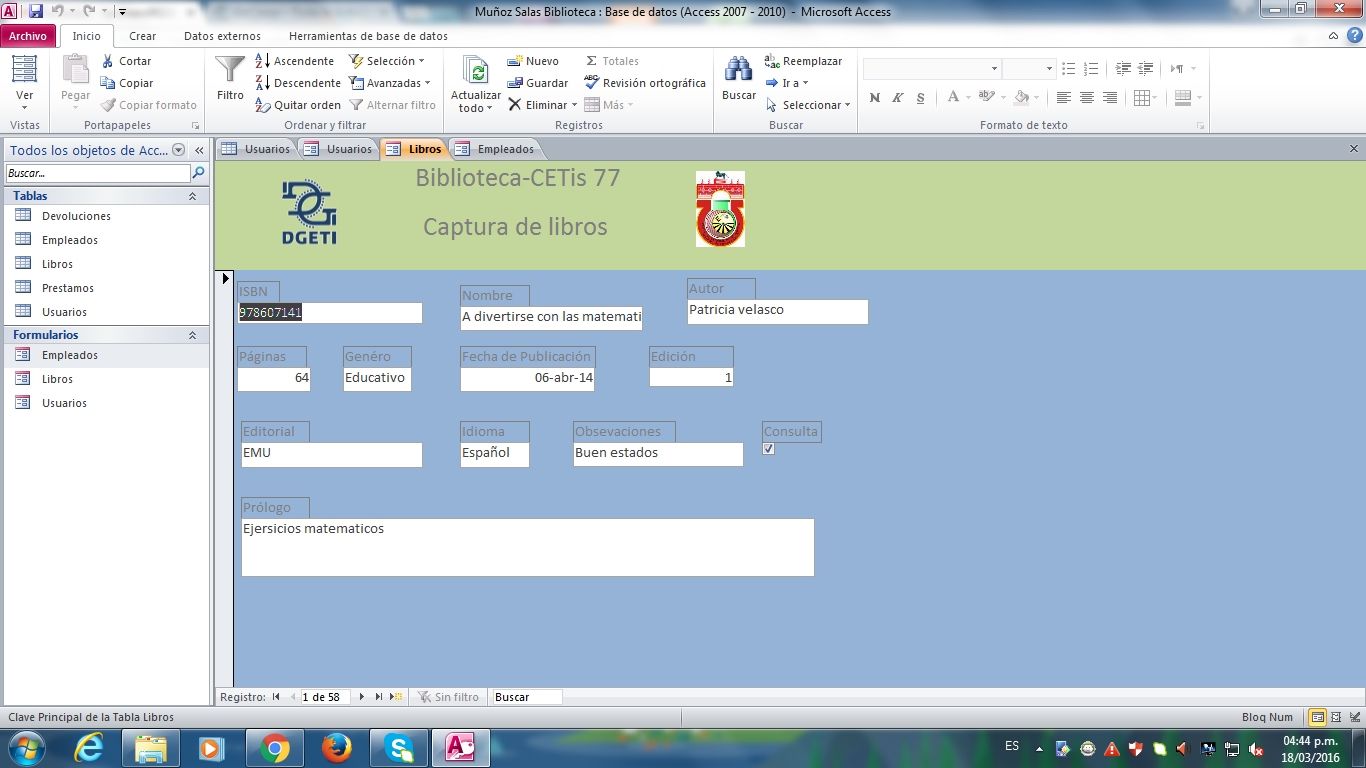Click the Reemplazar tool

[803, 61]
